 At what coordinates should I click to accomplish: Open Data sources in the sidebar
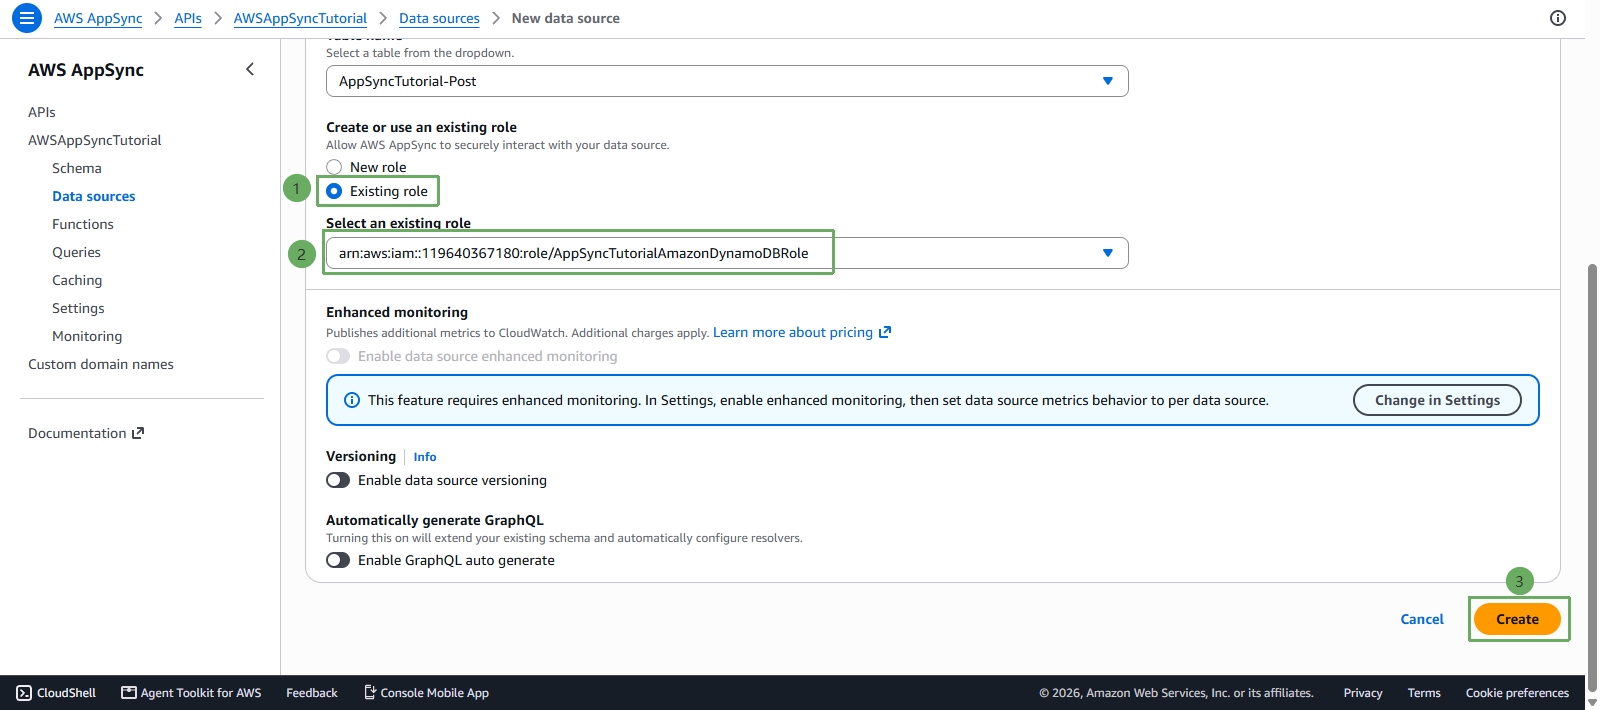pos(94,196)
